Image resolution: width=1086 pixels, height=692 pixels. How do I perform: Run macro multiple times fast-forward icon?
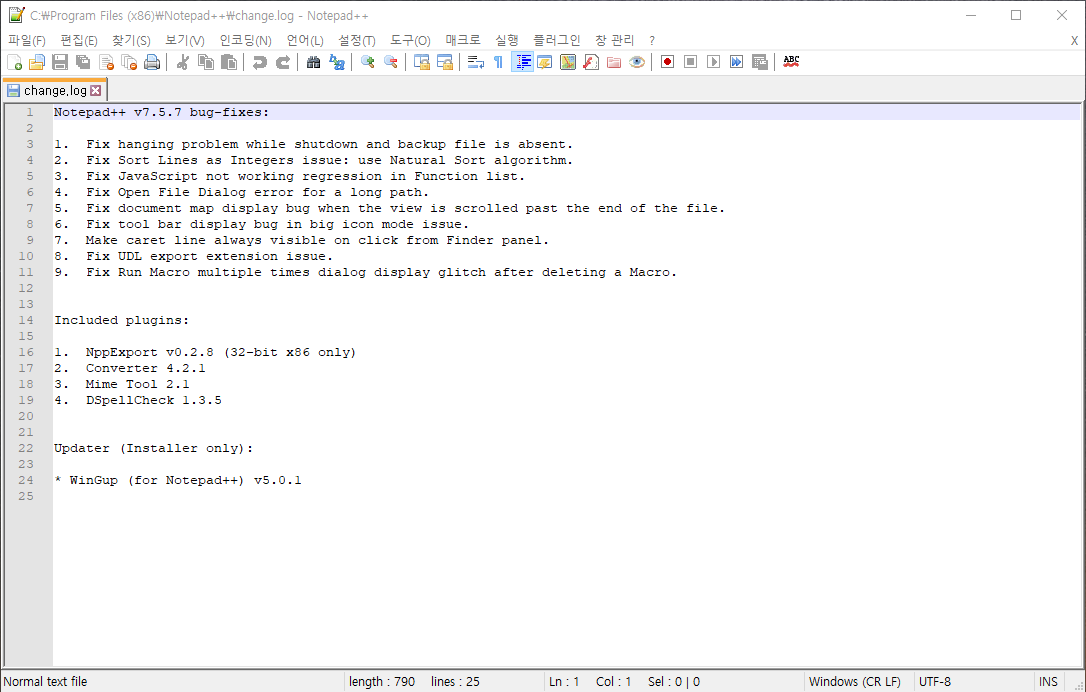[736, 62]
